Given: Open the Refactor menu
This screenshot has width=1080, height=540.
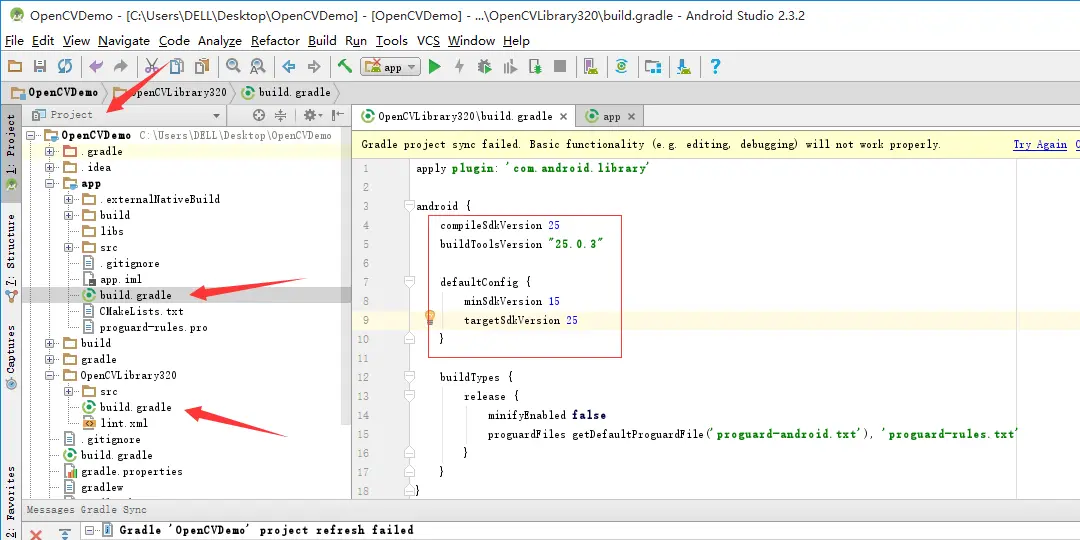Looking at the screenshot, I should click(275, 41).
